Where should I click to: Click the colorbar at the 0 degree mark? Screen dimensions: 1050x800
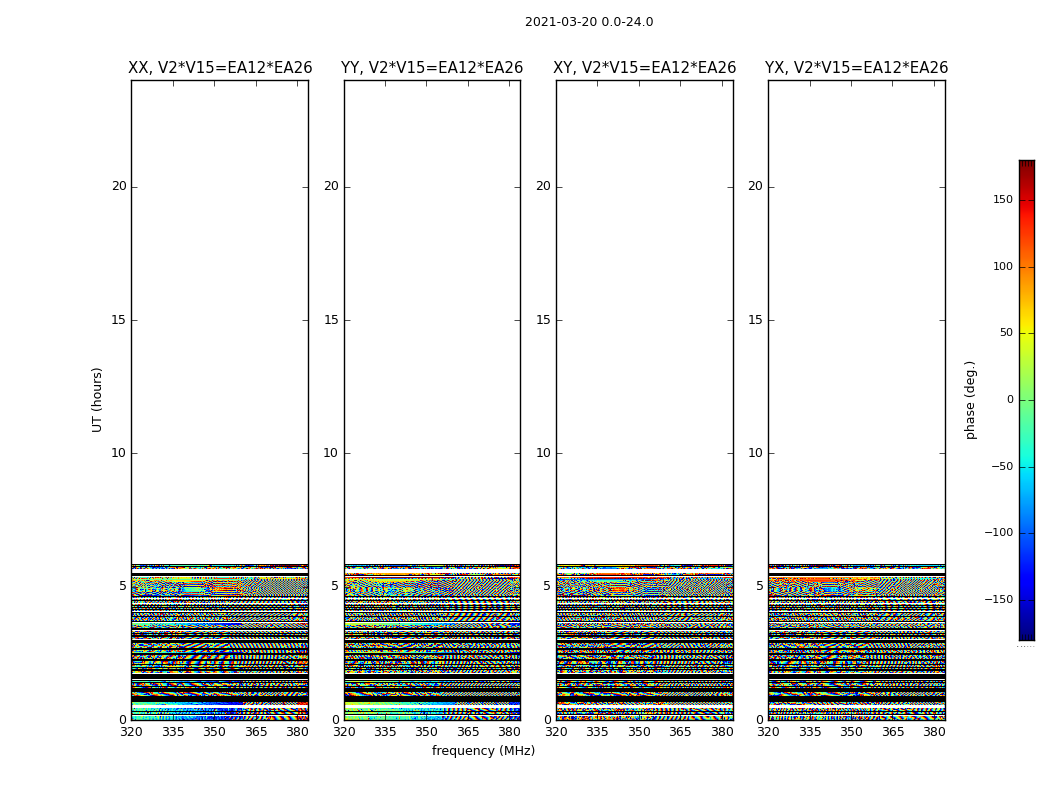1026,400
